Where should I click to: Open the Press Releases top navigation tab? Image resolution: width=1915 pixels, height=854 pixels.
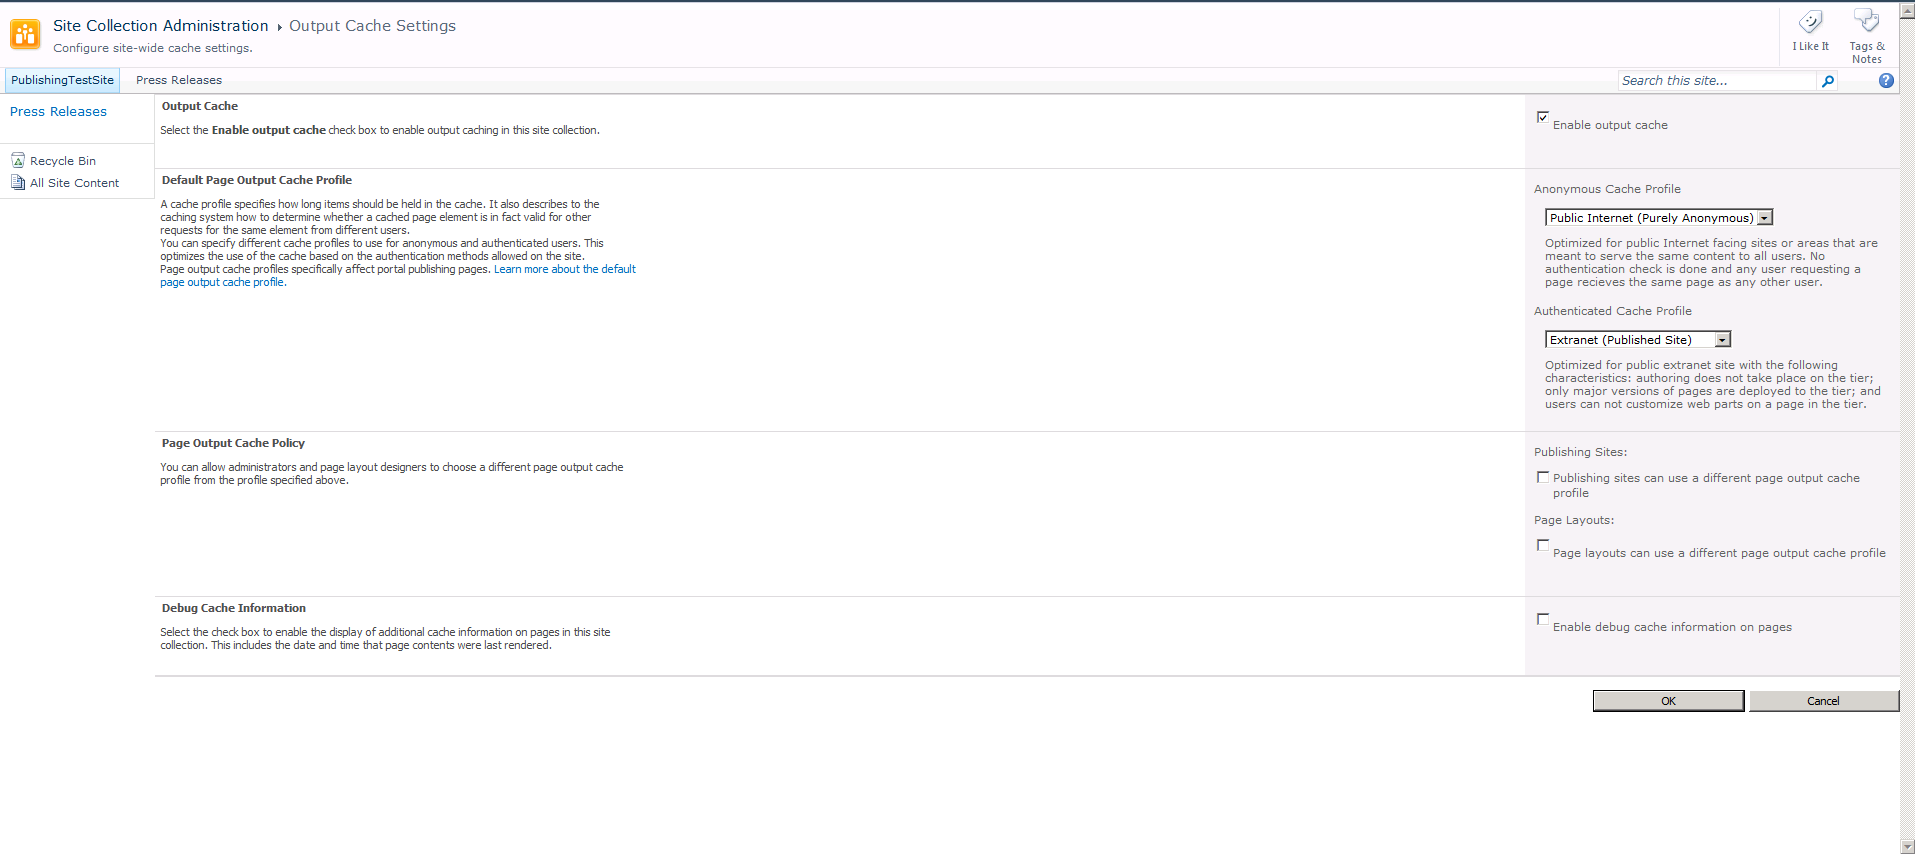pyautogui.click(x=179, y=80)
